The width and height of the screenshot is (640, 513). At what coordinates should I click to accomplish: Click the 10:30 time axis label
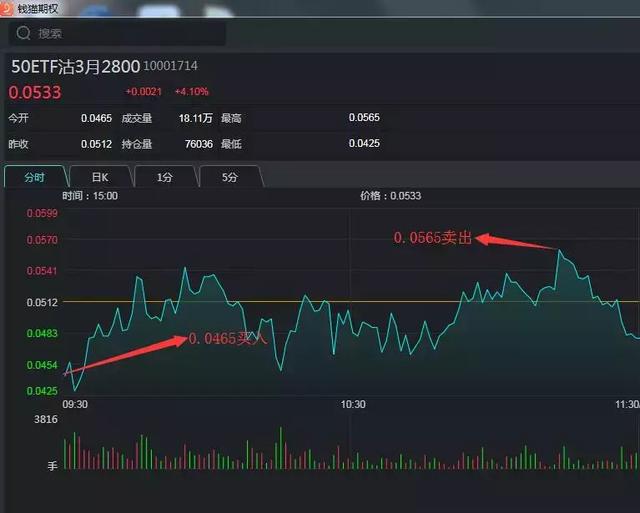tap(353, 404)
